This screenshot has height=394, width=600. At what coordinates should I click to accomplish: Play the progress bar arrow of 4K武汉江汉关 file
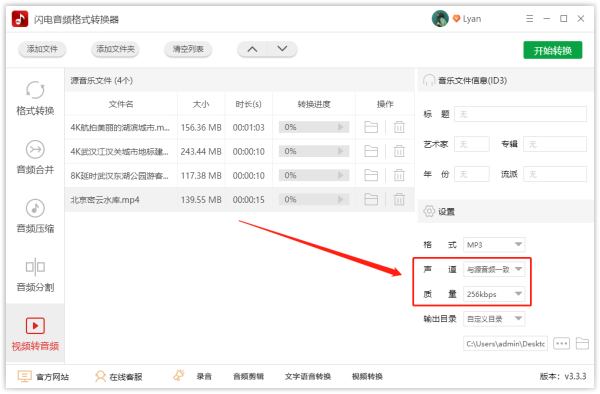(341, 151)
